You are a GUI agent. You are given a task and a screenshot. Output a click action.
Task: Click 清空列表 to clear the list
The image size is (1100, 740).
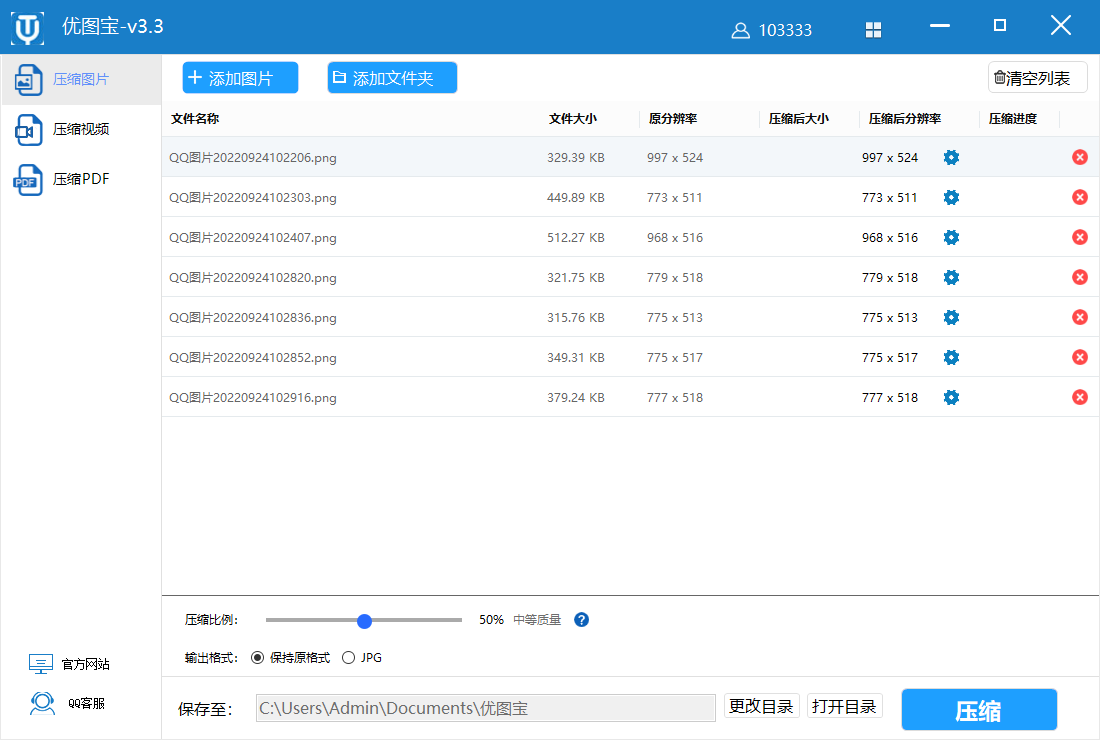1038,78
